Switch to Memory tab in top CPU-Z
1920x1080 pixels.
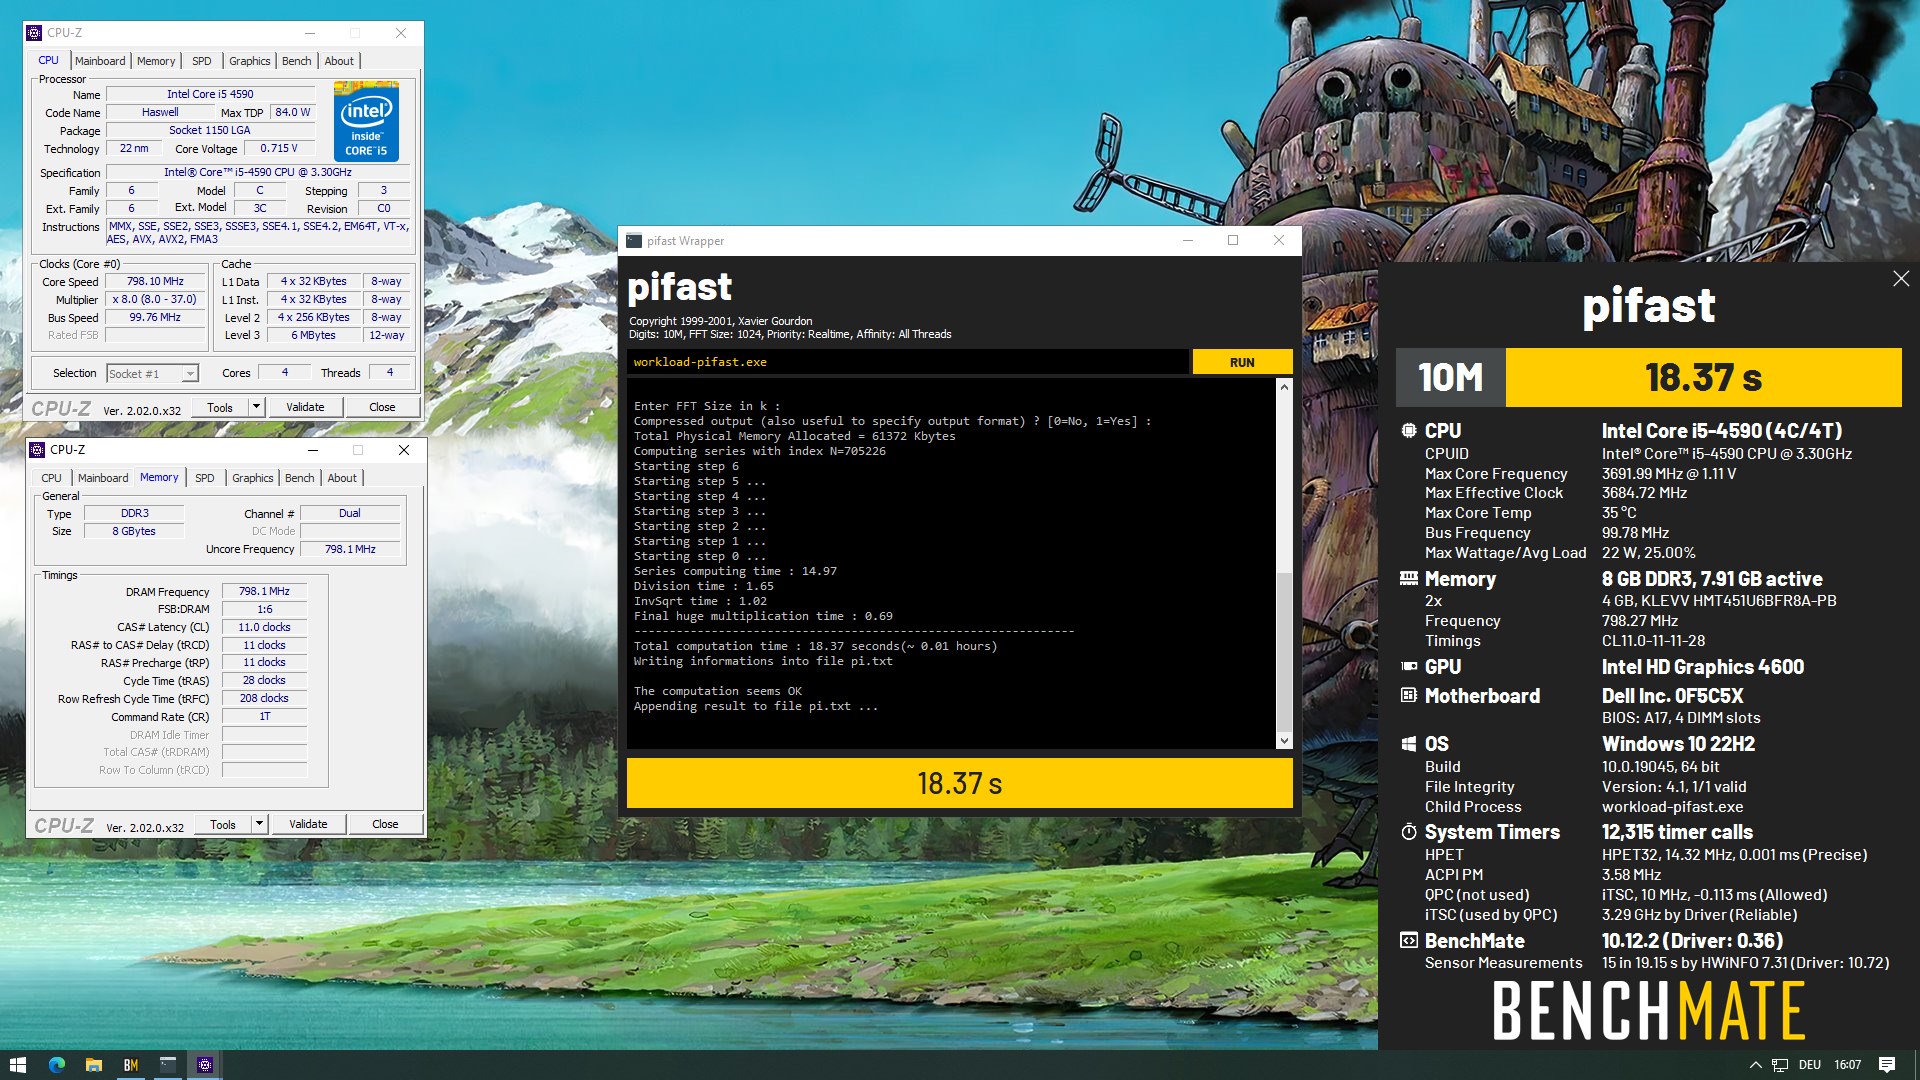click(x=156, y=61)
